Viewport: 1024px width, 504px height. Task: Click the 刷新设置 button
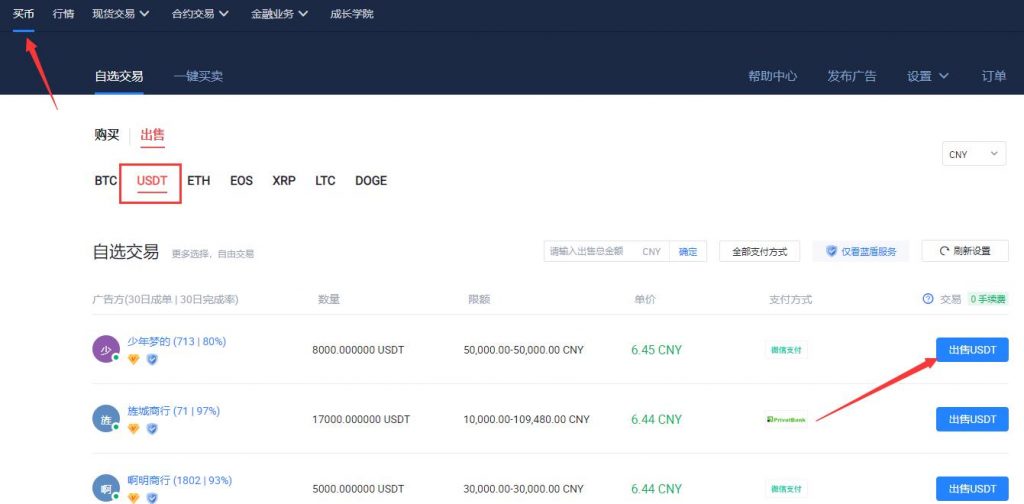coord(965,251)
